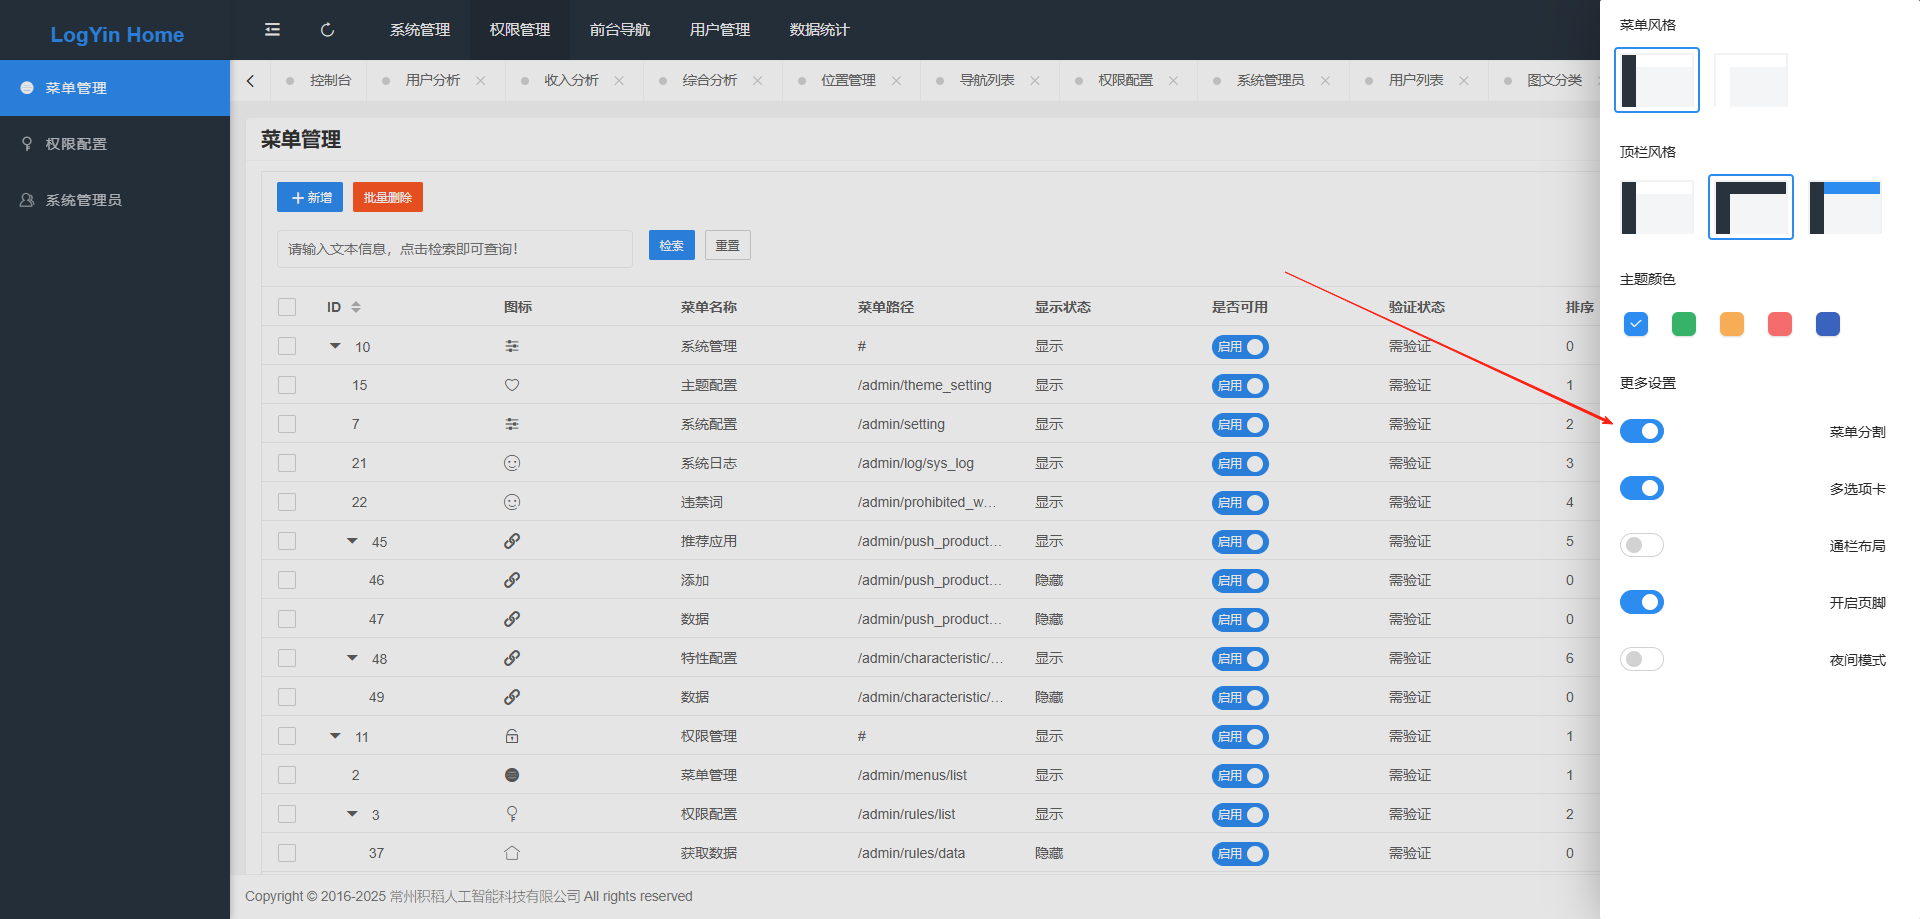Close the 系统管理员 tab
This screenshot has width=1920, height=919.
[x=1325, y=81]
